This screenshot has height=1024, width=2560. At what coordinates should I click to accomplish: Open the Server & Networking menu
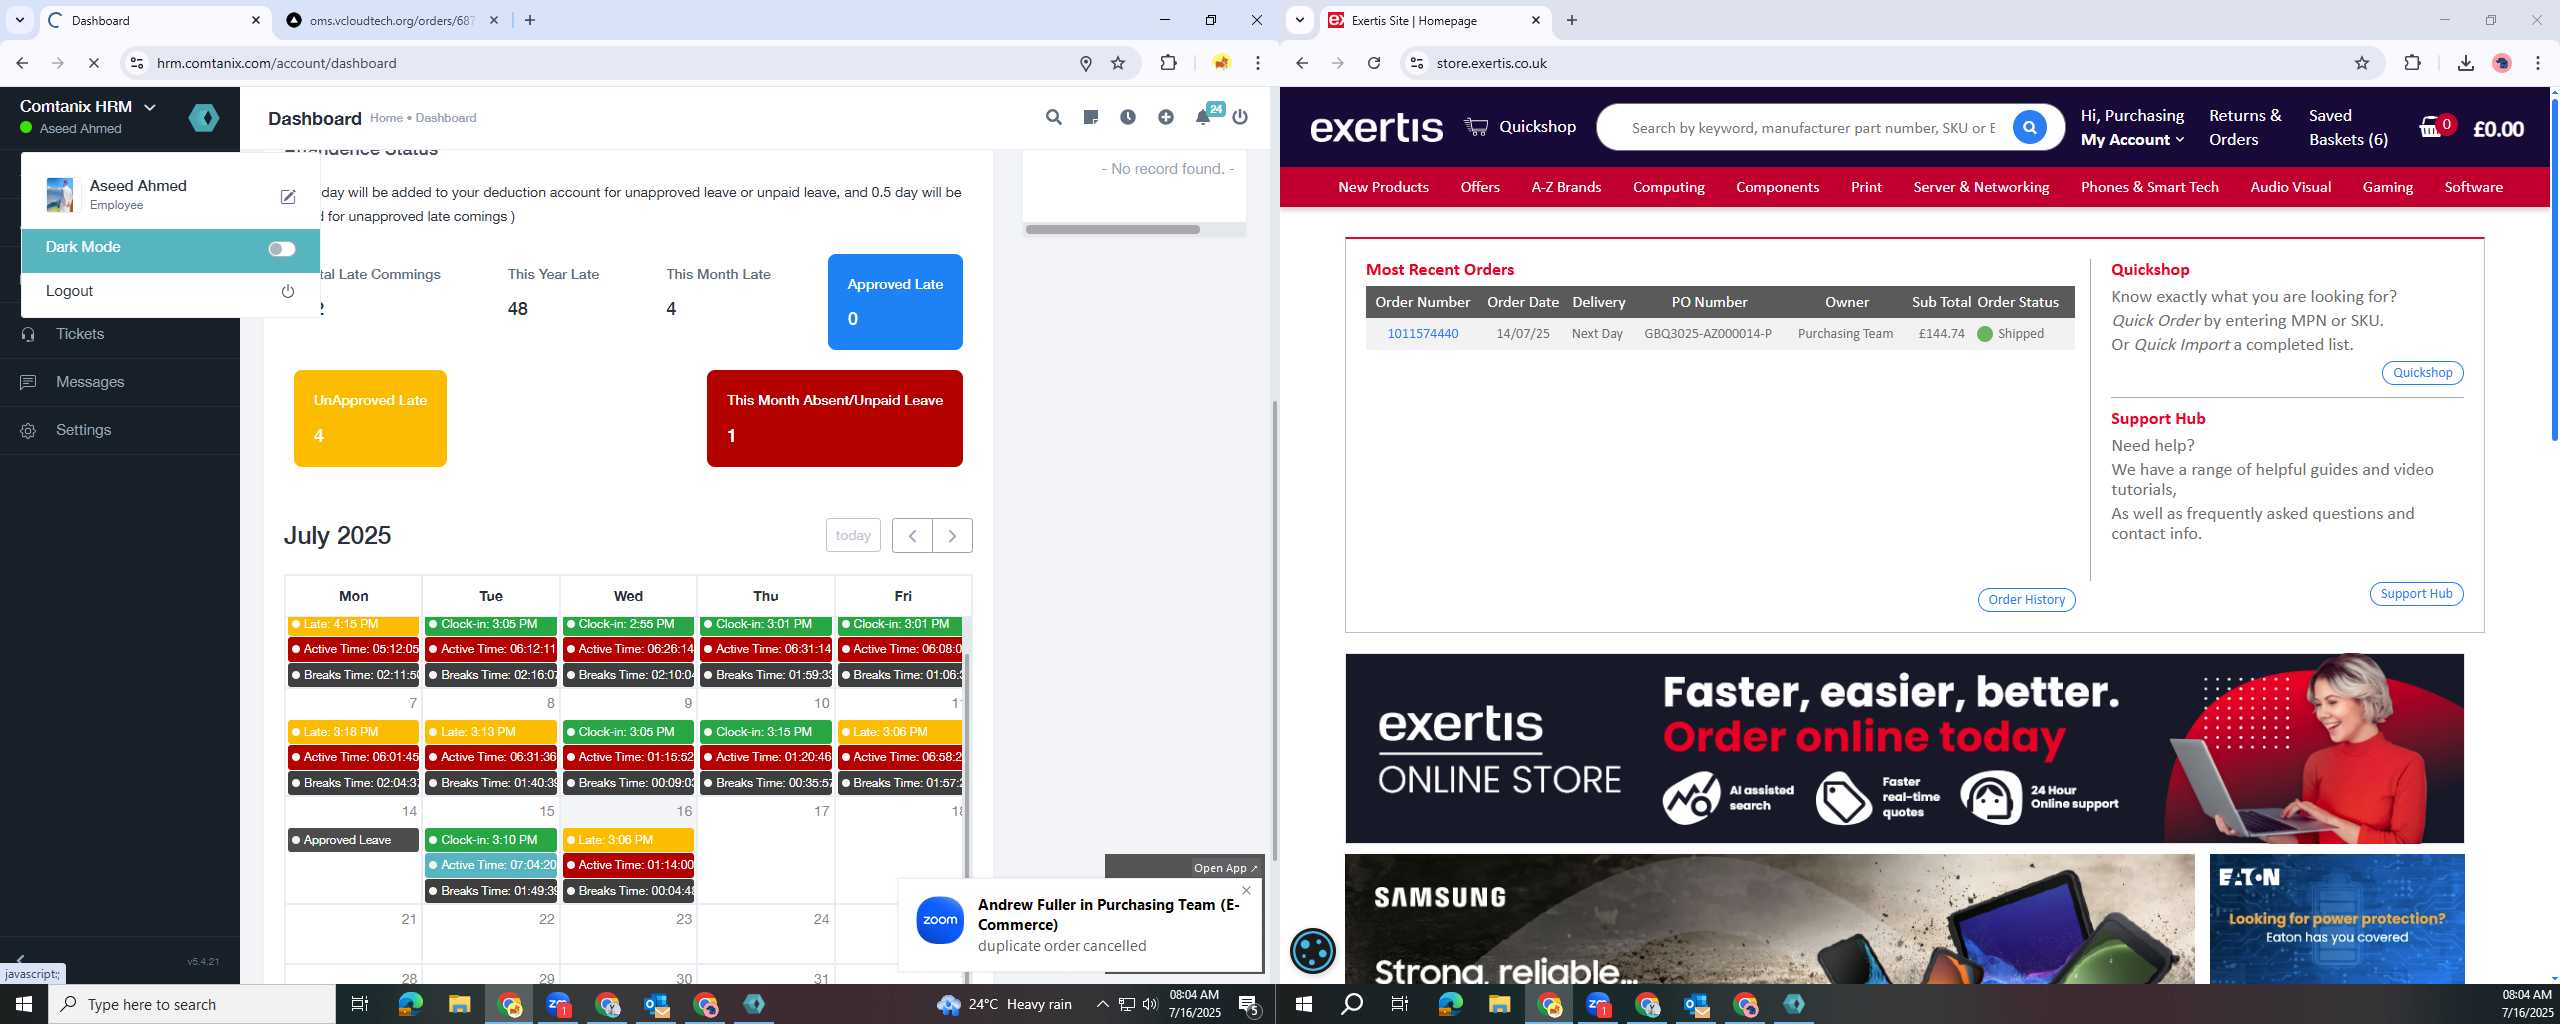(x=1981, y=187)
